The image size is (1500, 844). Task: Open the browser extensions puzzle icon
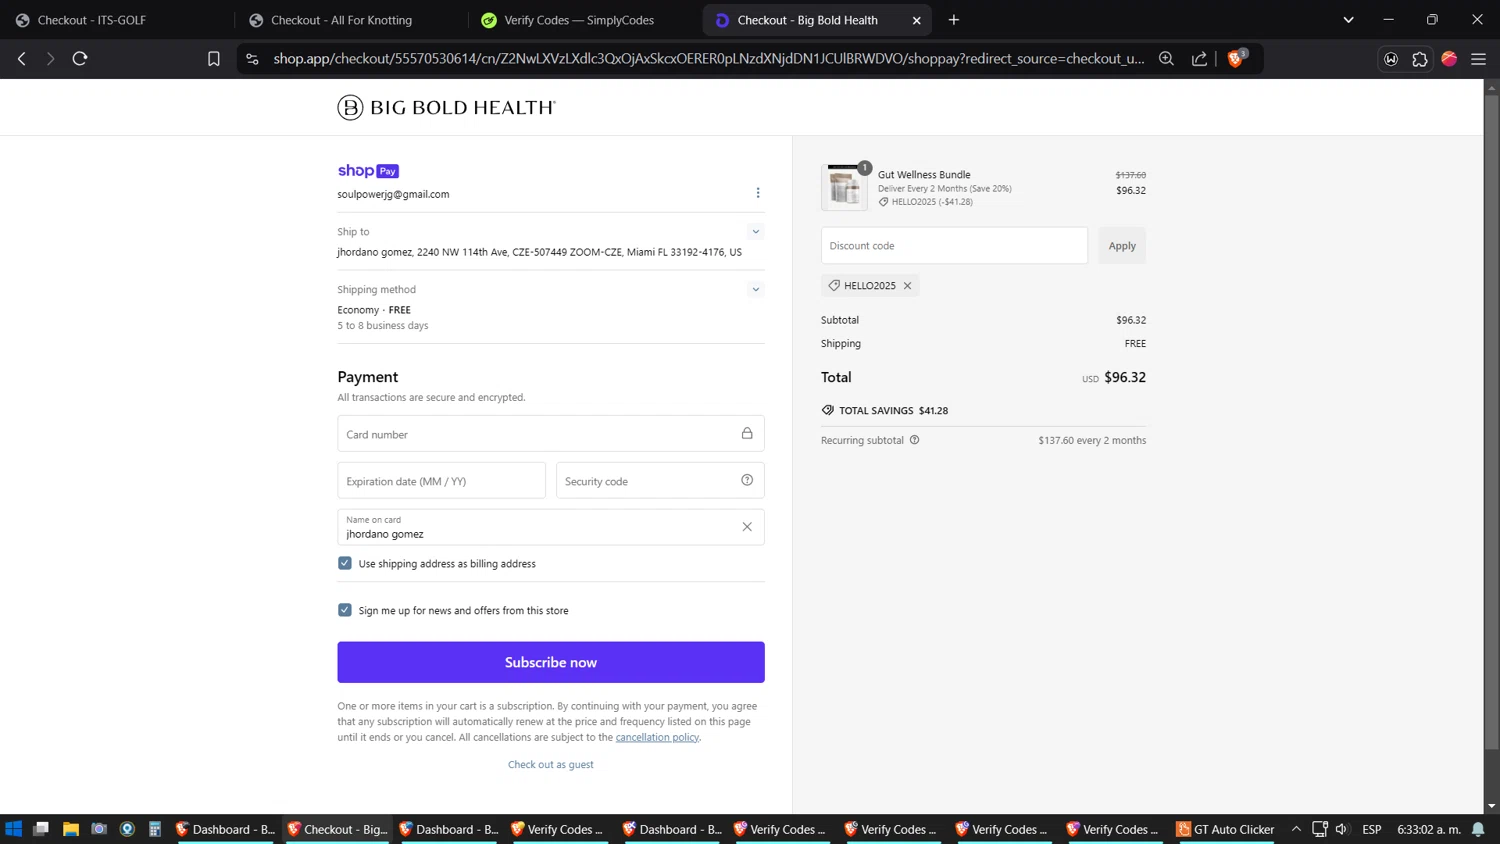click(1420, 59)
